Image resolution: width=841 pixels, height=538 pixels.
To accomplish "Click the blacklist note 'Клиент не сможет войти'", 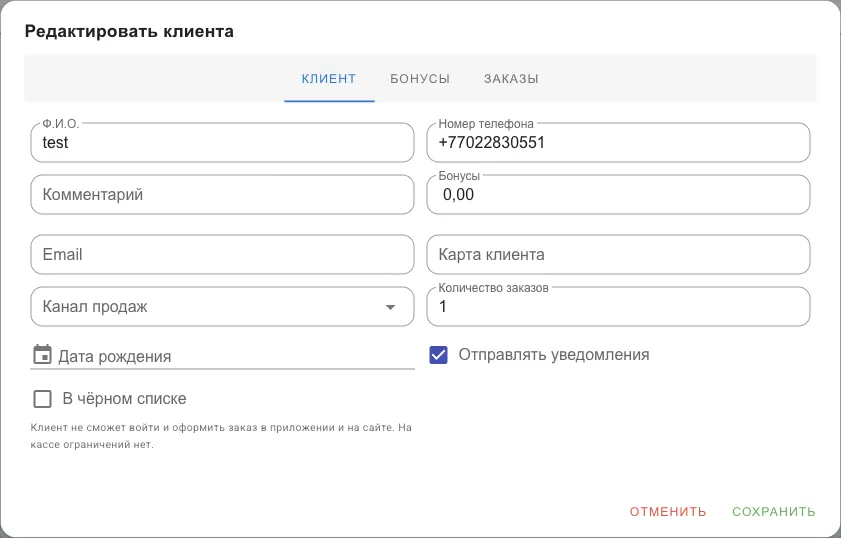I will (221, 436).
